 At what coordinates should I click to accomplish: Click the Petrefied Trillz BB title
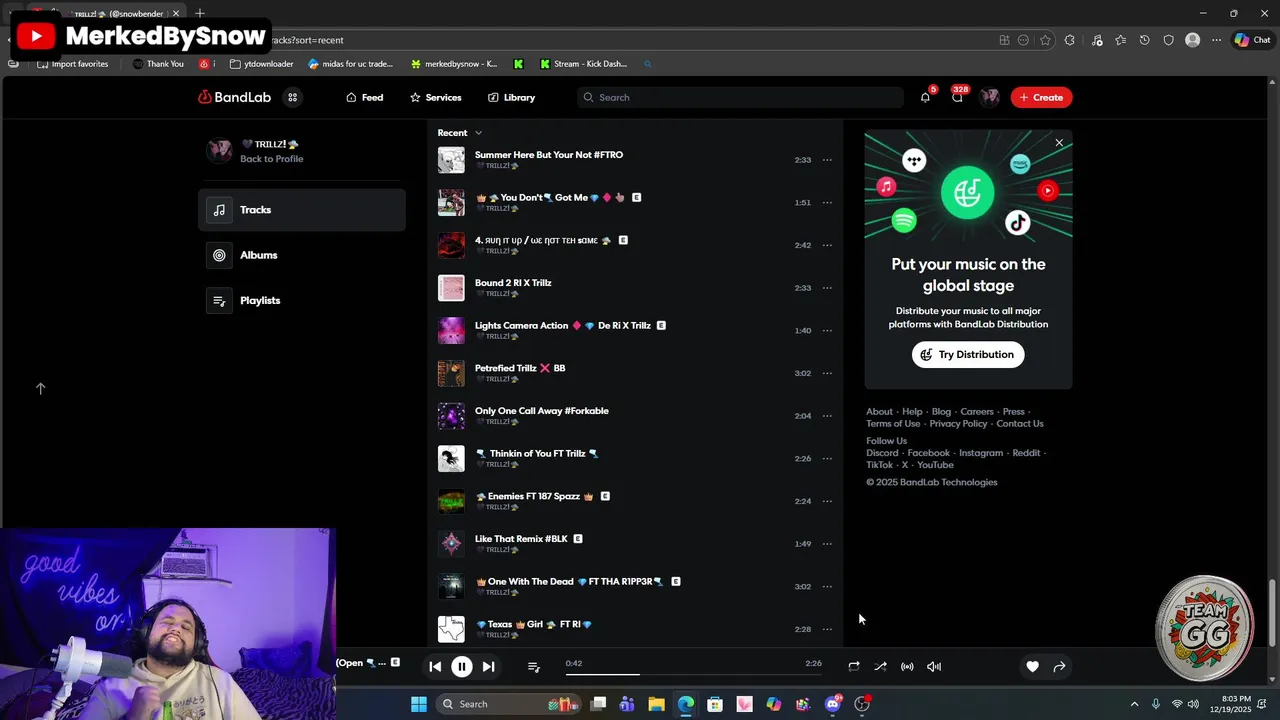pyautogui.click(x=520, y=368)
